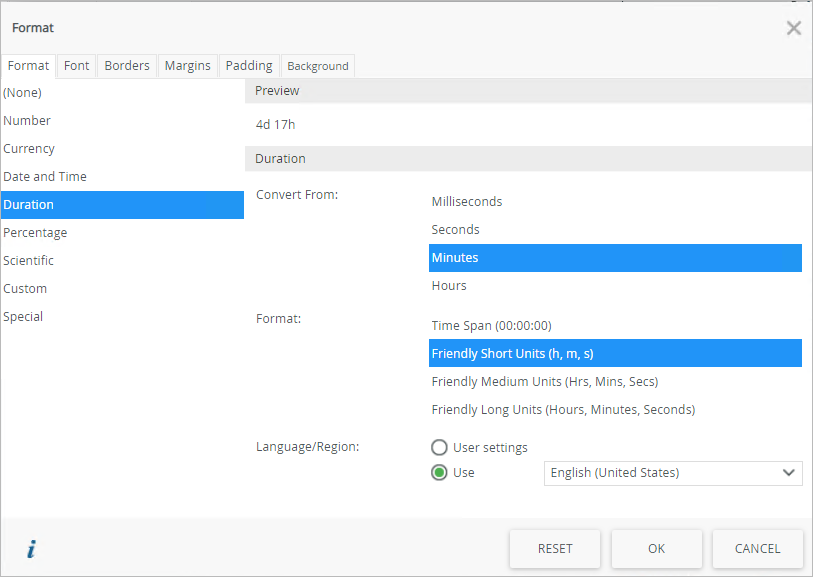Click the blue info icon
The width and height of the screenshot is (813, 577).
(x=31, y=549)
